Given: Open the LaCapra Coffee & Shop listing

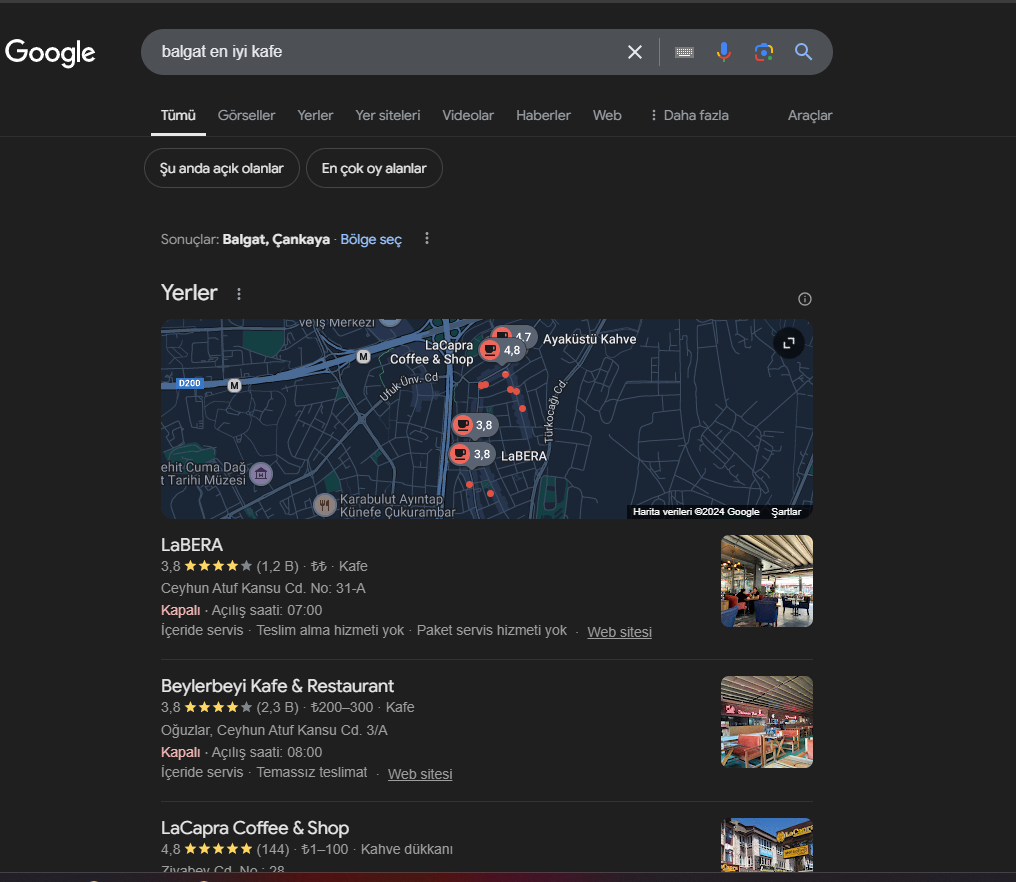Looking at the screenshot, I should pos(255,828).
